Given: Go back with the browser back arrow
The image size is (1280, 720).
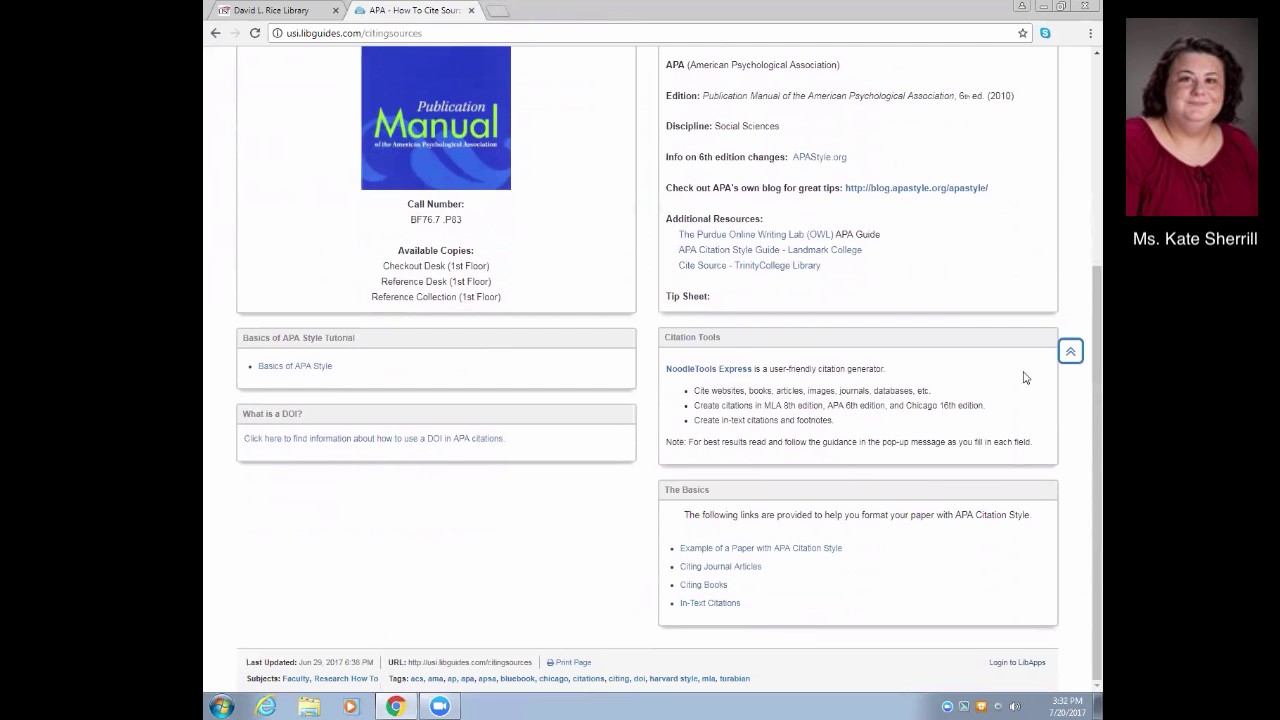Looking at the screenshot, I should pyautogui.click(x=215, y=33).
